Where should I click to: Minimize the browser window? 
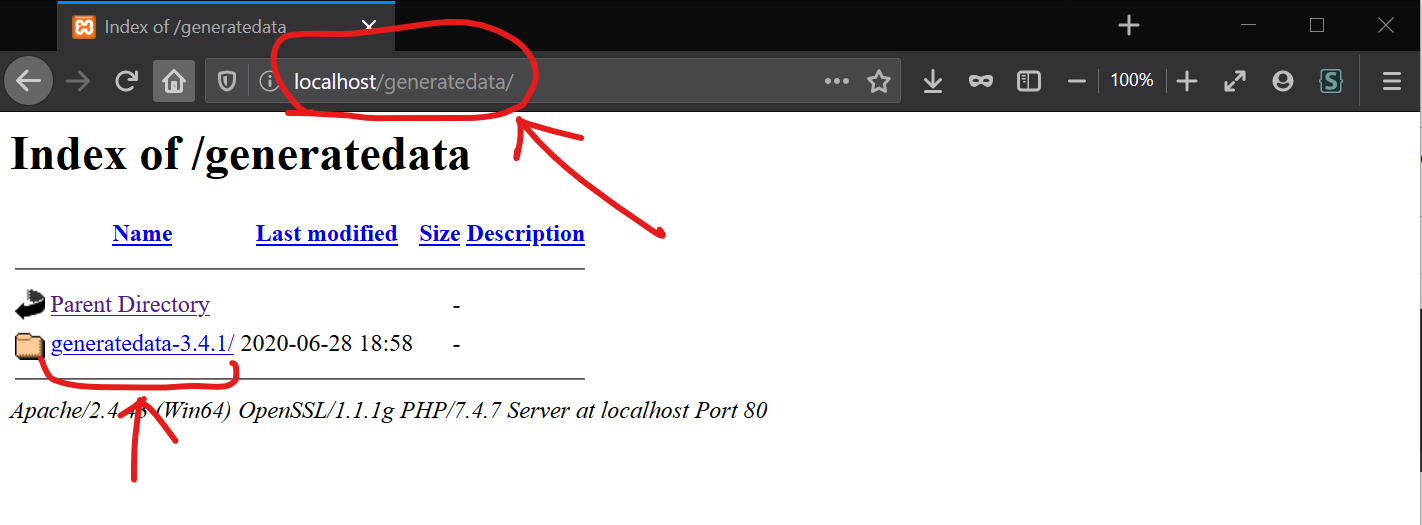click(1249, 26)
